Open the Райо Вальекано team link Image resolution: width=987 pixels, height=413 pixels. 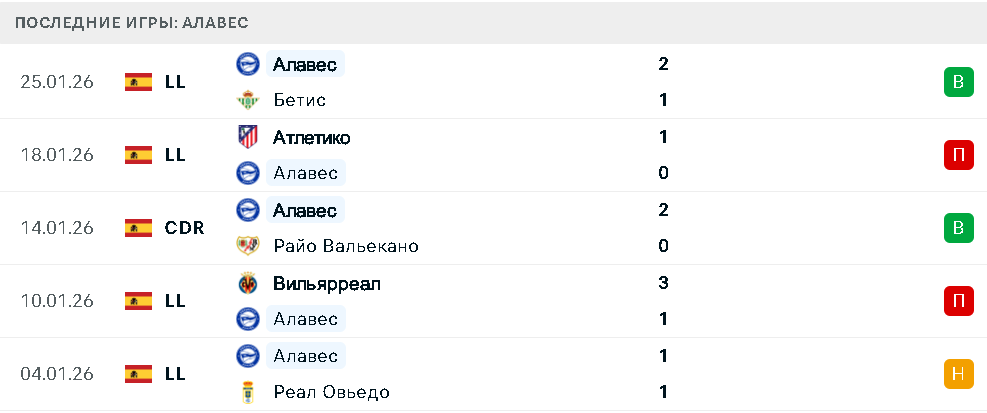point(345,246)
